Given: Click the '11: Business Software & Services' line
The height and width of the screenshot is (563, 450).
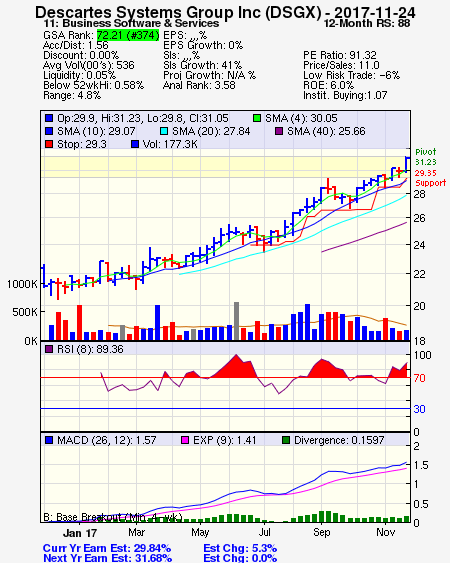Looking at the screenshot, I should tap(131, 23).
